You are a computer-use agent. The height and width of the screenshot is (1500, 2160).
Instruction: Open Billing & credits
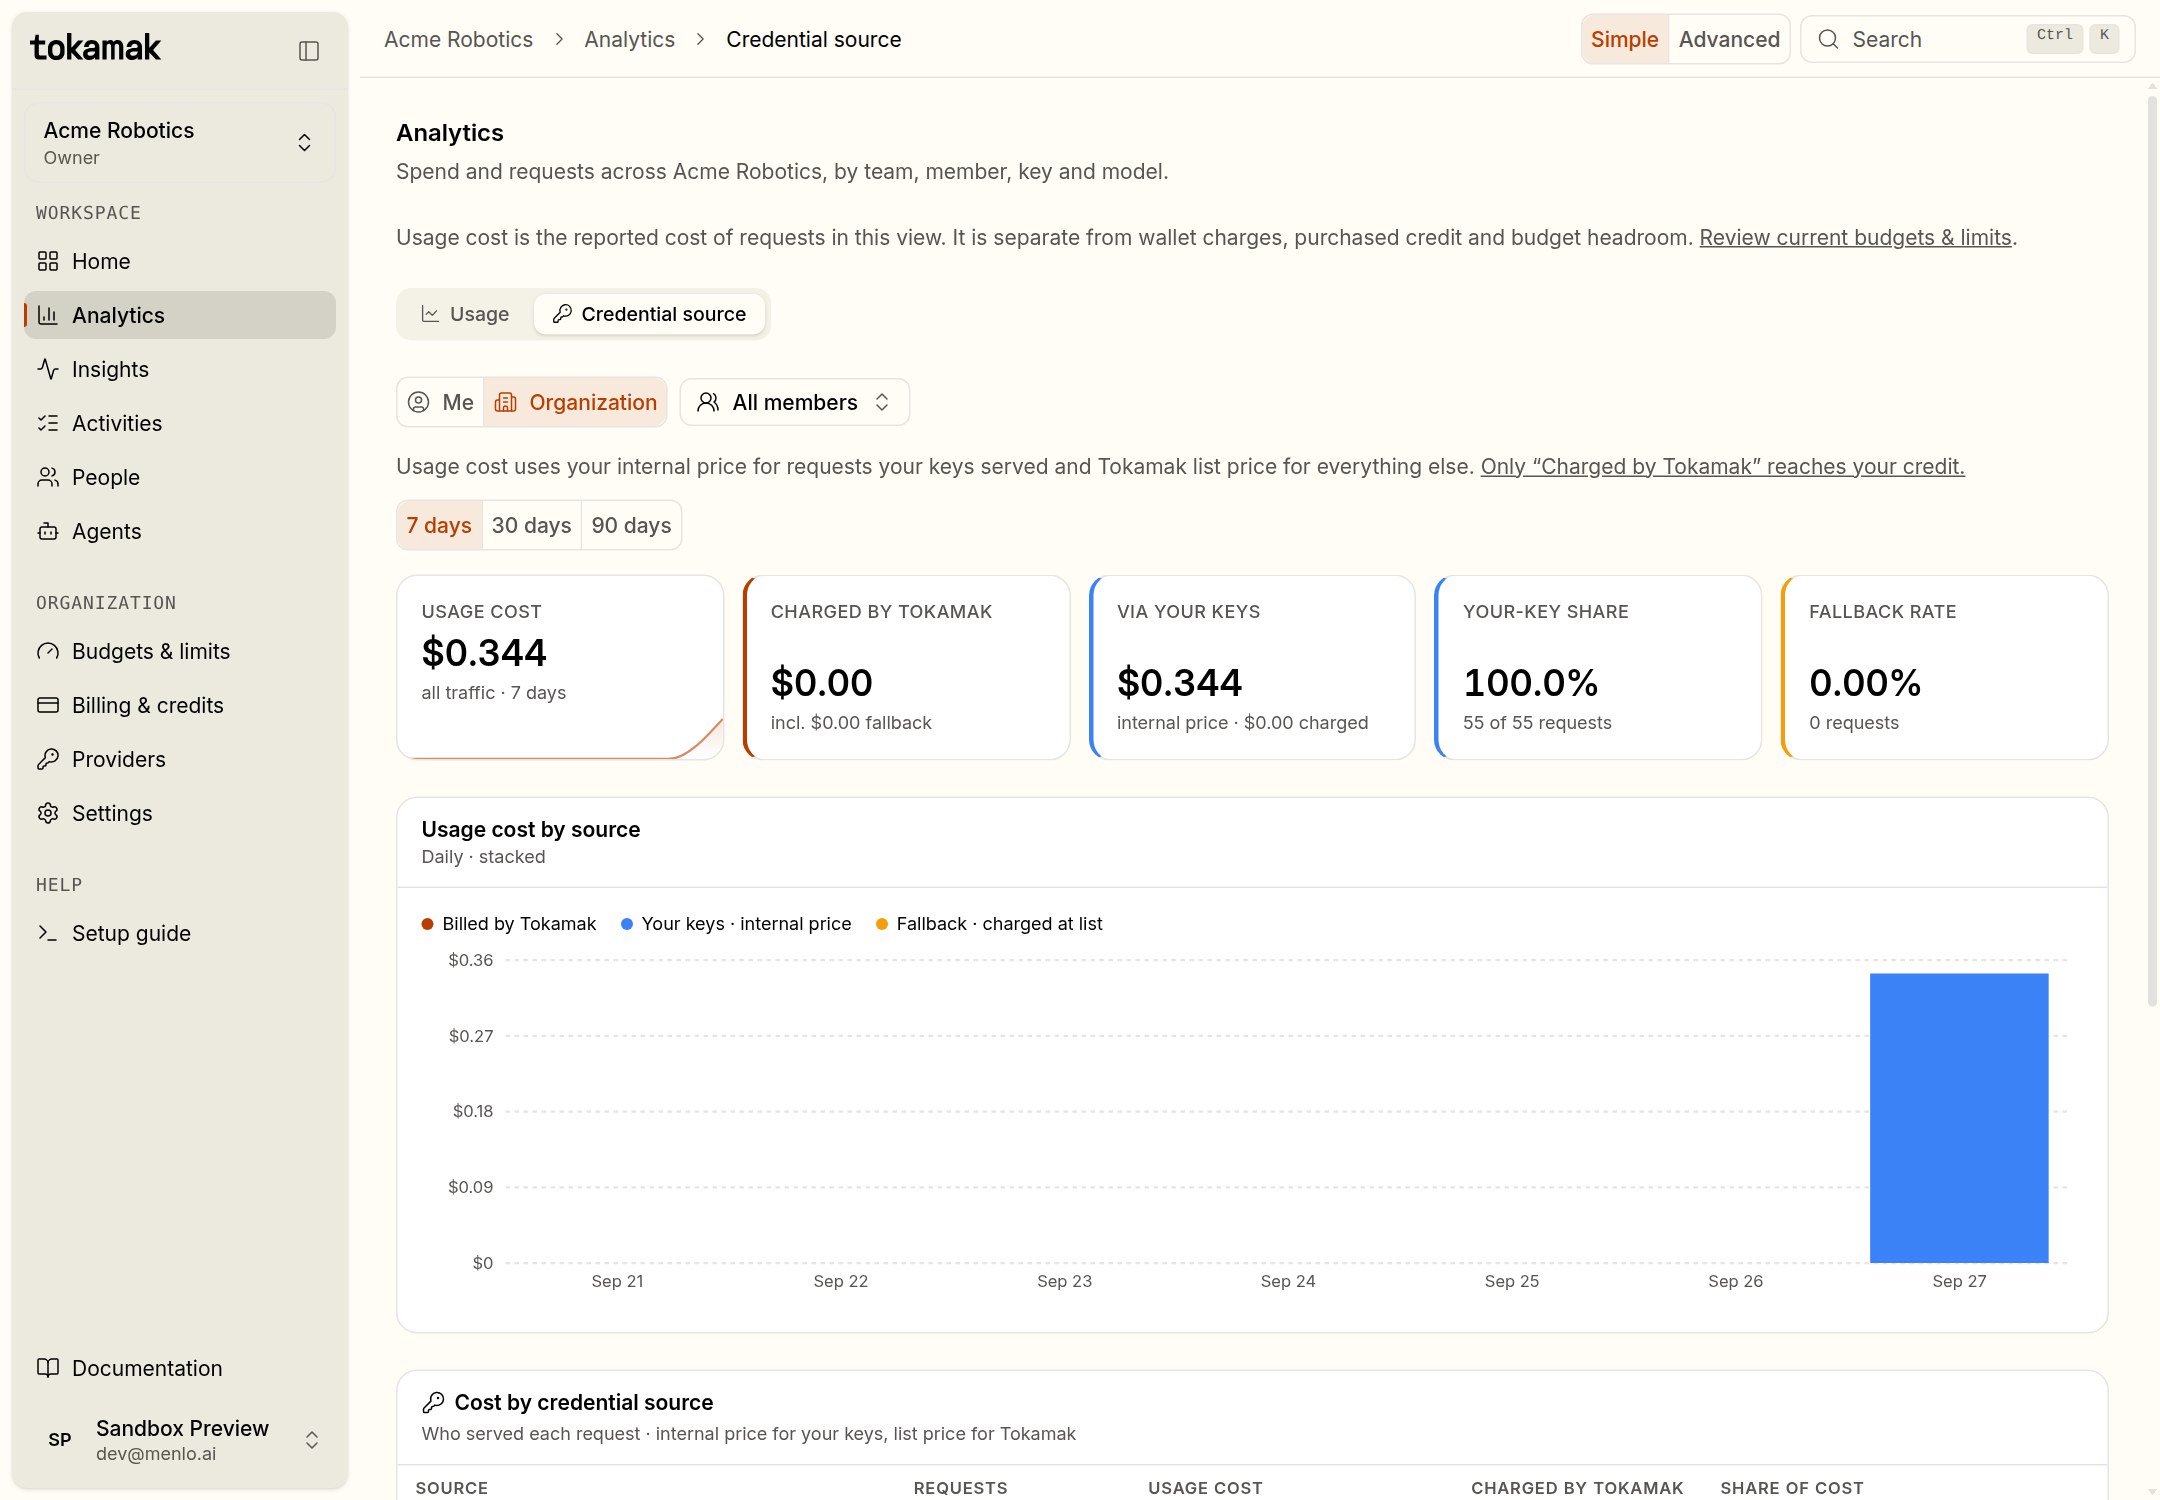click(x=180, y=705)
